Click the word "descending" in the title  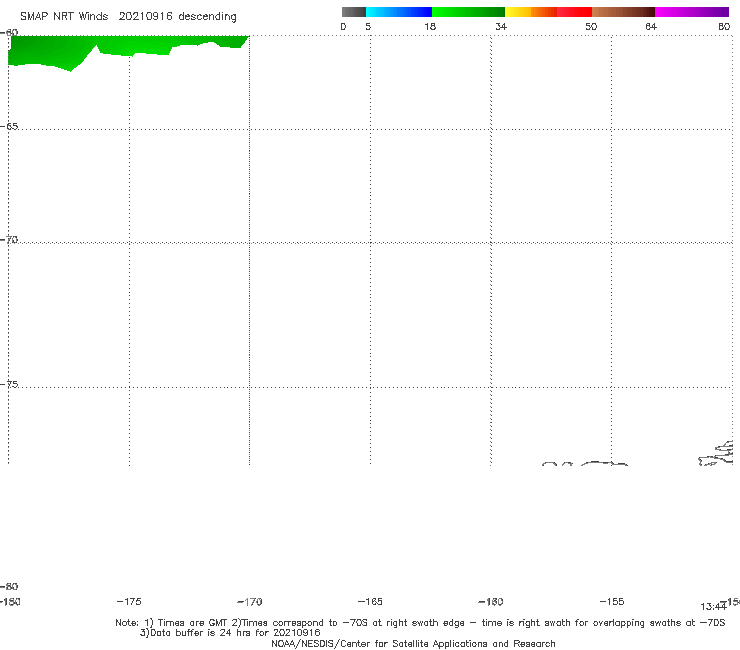click(x=208, y=17)
